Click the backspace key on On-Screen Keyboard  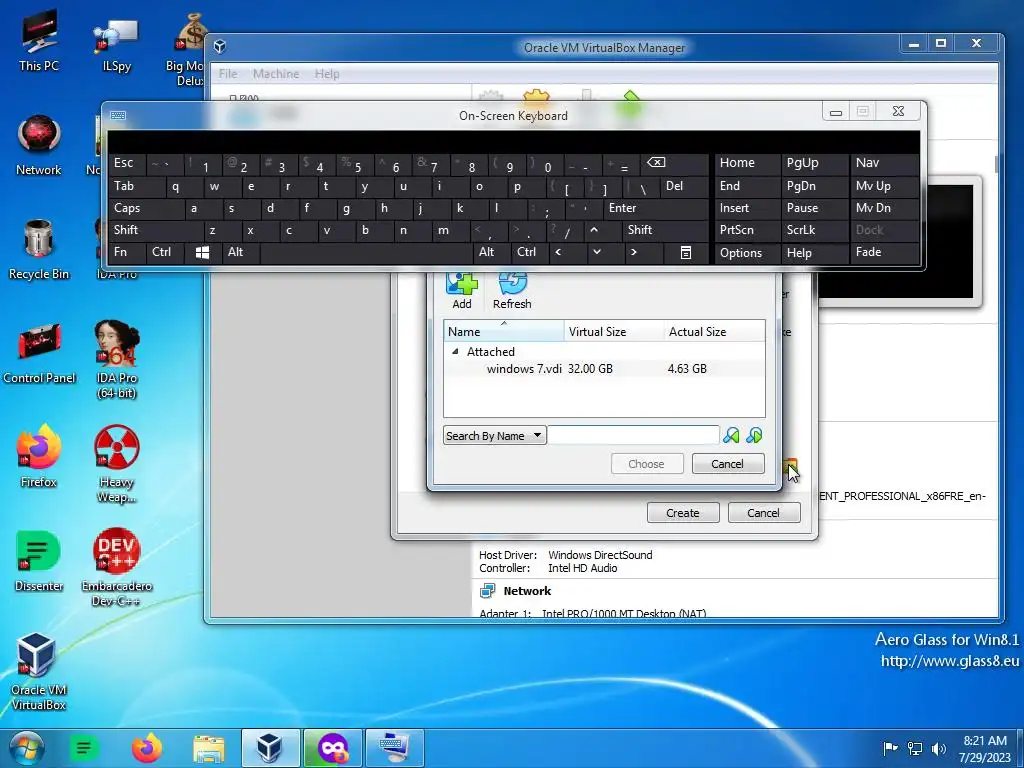click(x=675, y=163)
